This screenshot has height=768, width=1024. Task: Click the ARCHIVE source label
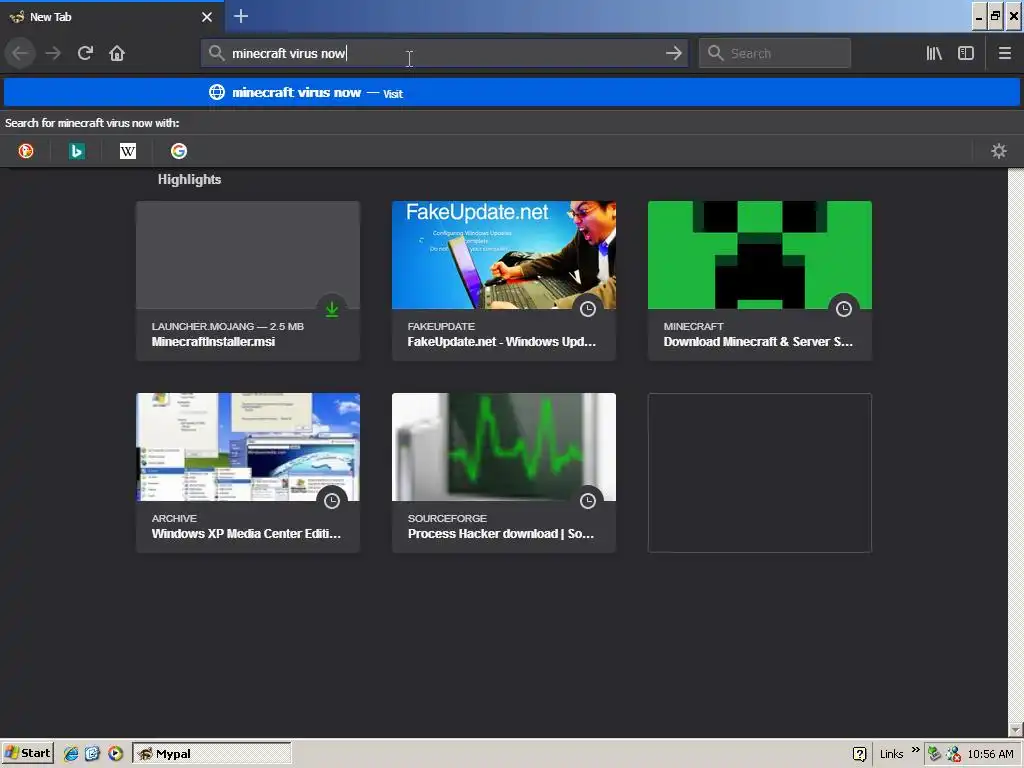[174, 518]
